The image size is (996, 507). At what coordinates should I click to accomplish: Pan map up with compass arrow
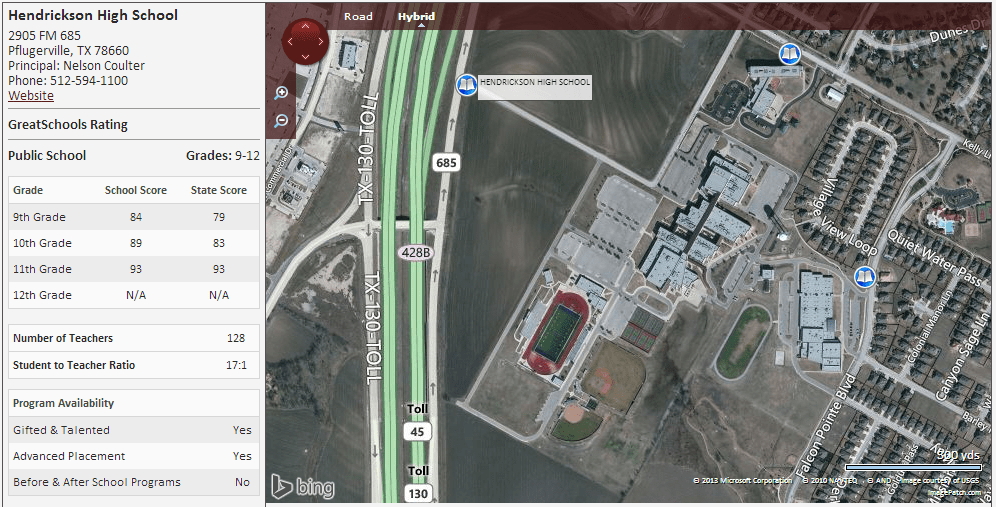click(x=306, y=26)
